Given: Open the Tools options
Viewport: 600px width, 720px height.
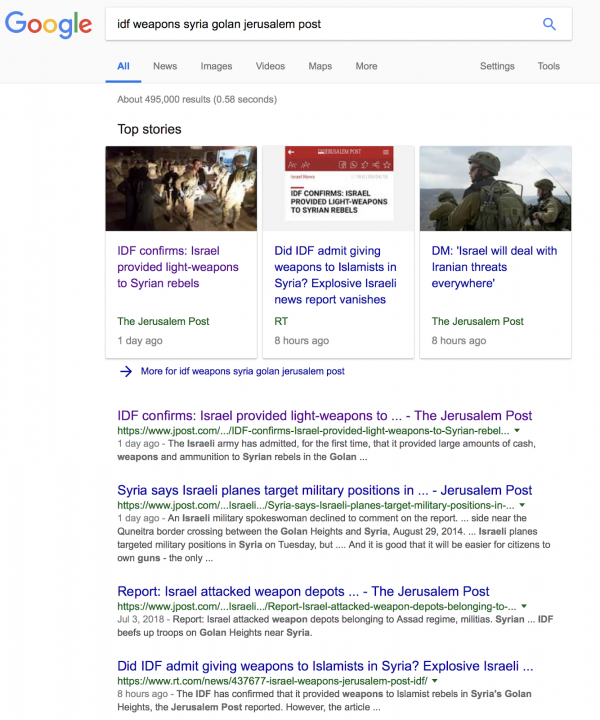Looking at the screenshot, I should [x=549, y=66].
